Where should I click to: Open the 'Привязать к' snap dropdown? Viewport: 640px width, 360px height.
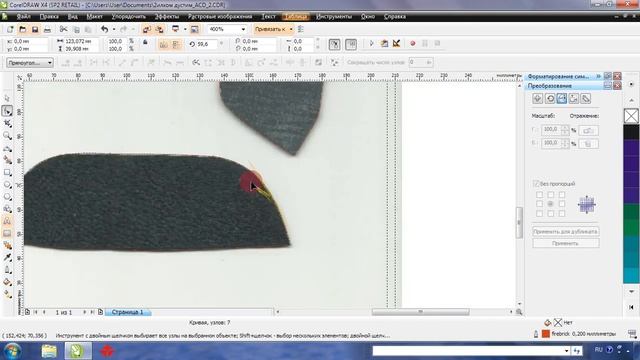[x=291, y=29]
